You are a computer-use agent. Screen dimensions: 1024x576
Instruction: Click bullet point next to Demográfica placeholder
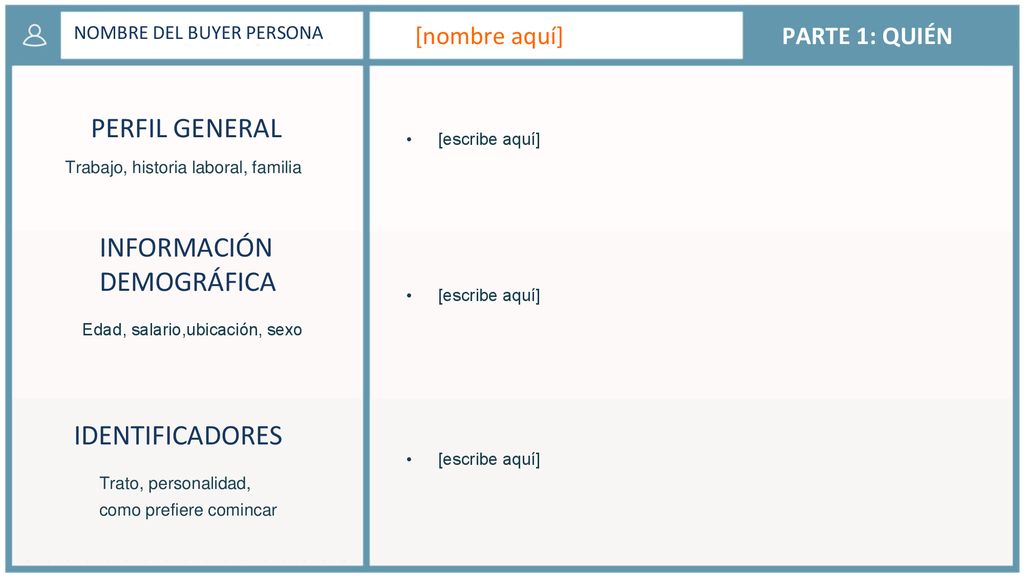(409, 296)
